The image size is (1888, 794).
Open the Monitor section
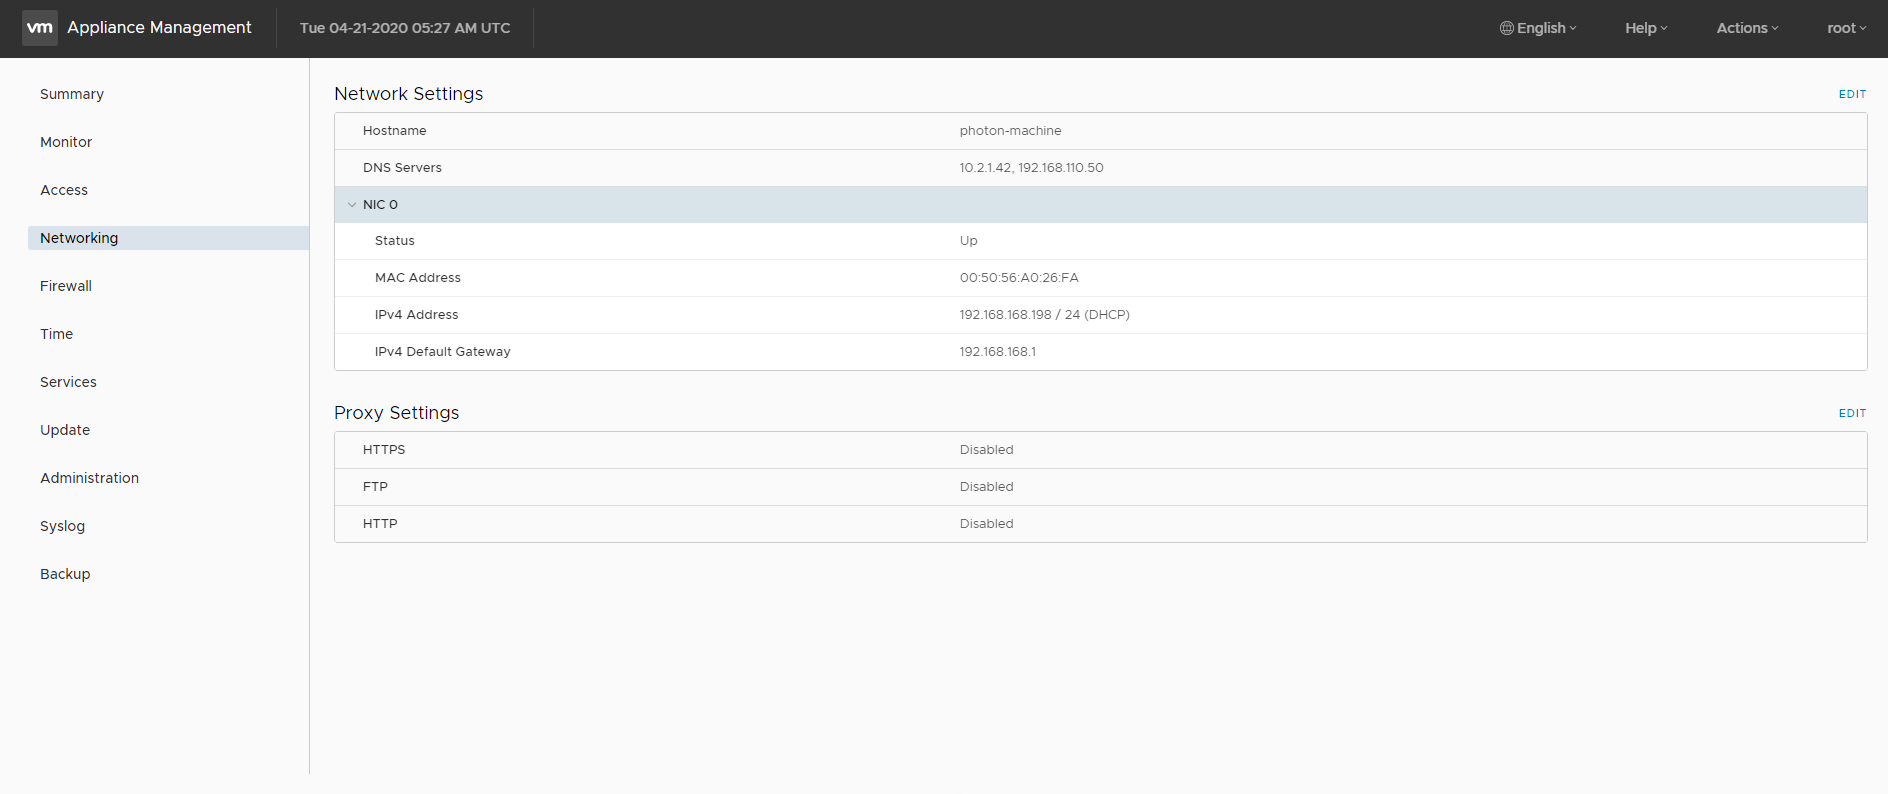click(66, 142)
